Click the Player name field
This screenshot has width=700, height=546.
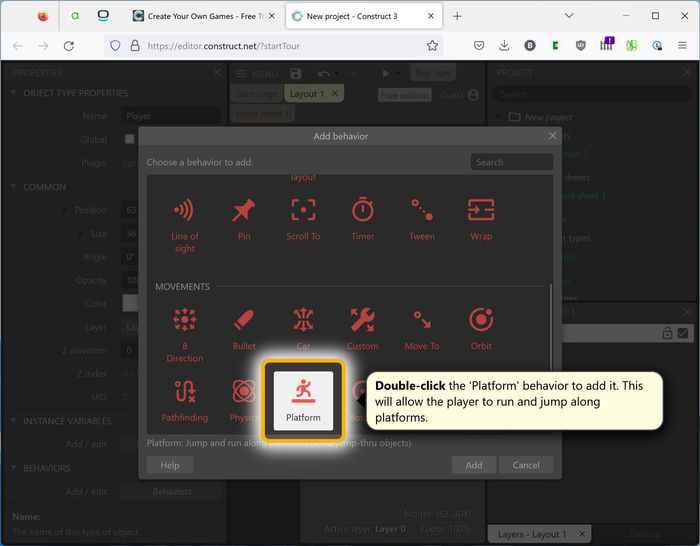171,116
